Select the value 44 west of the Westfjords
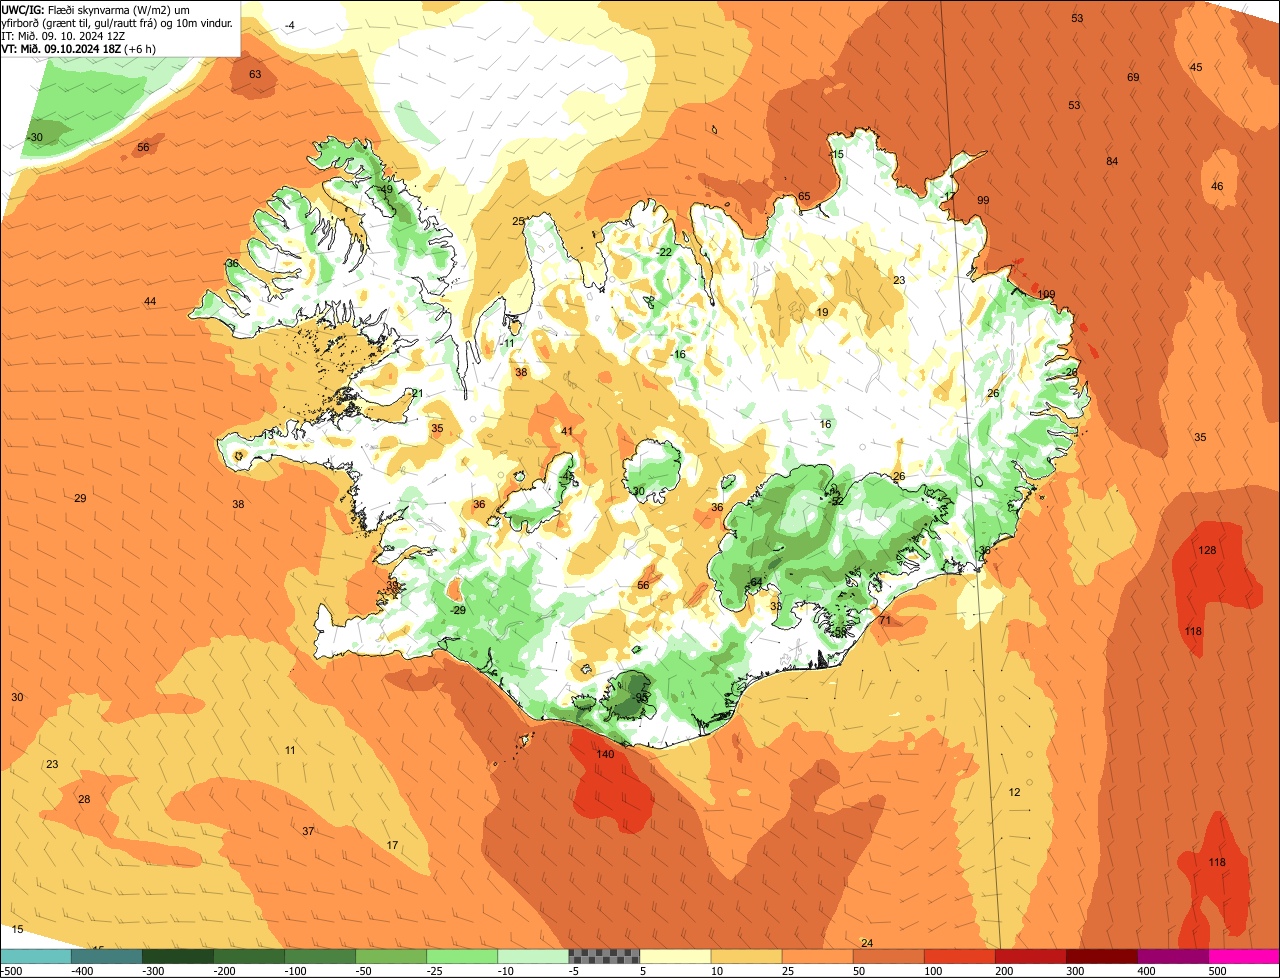This screenshot has width=1280, height=978. tap(150, 301)
